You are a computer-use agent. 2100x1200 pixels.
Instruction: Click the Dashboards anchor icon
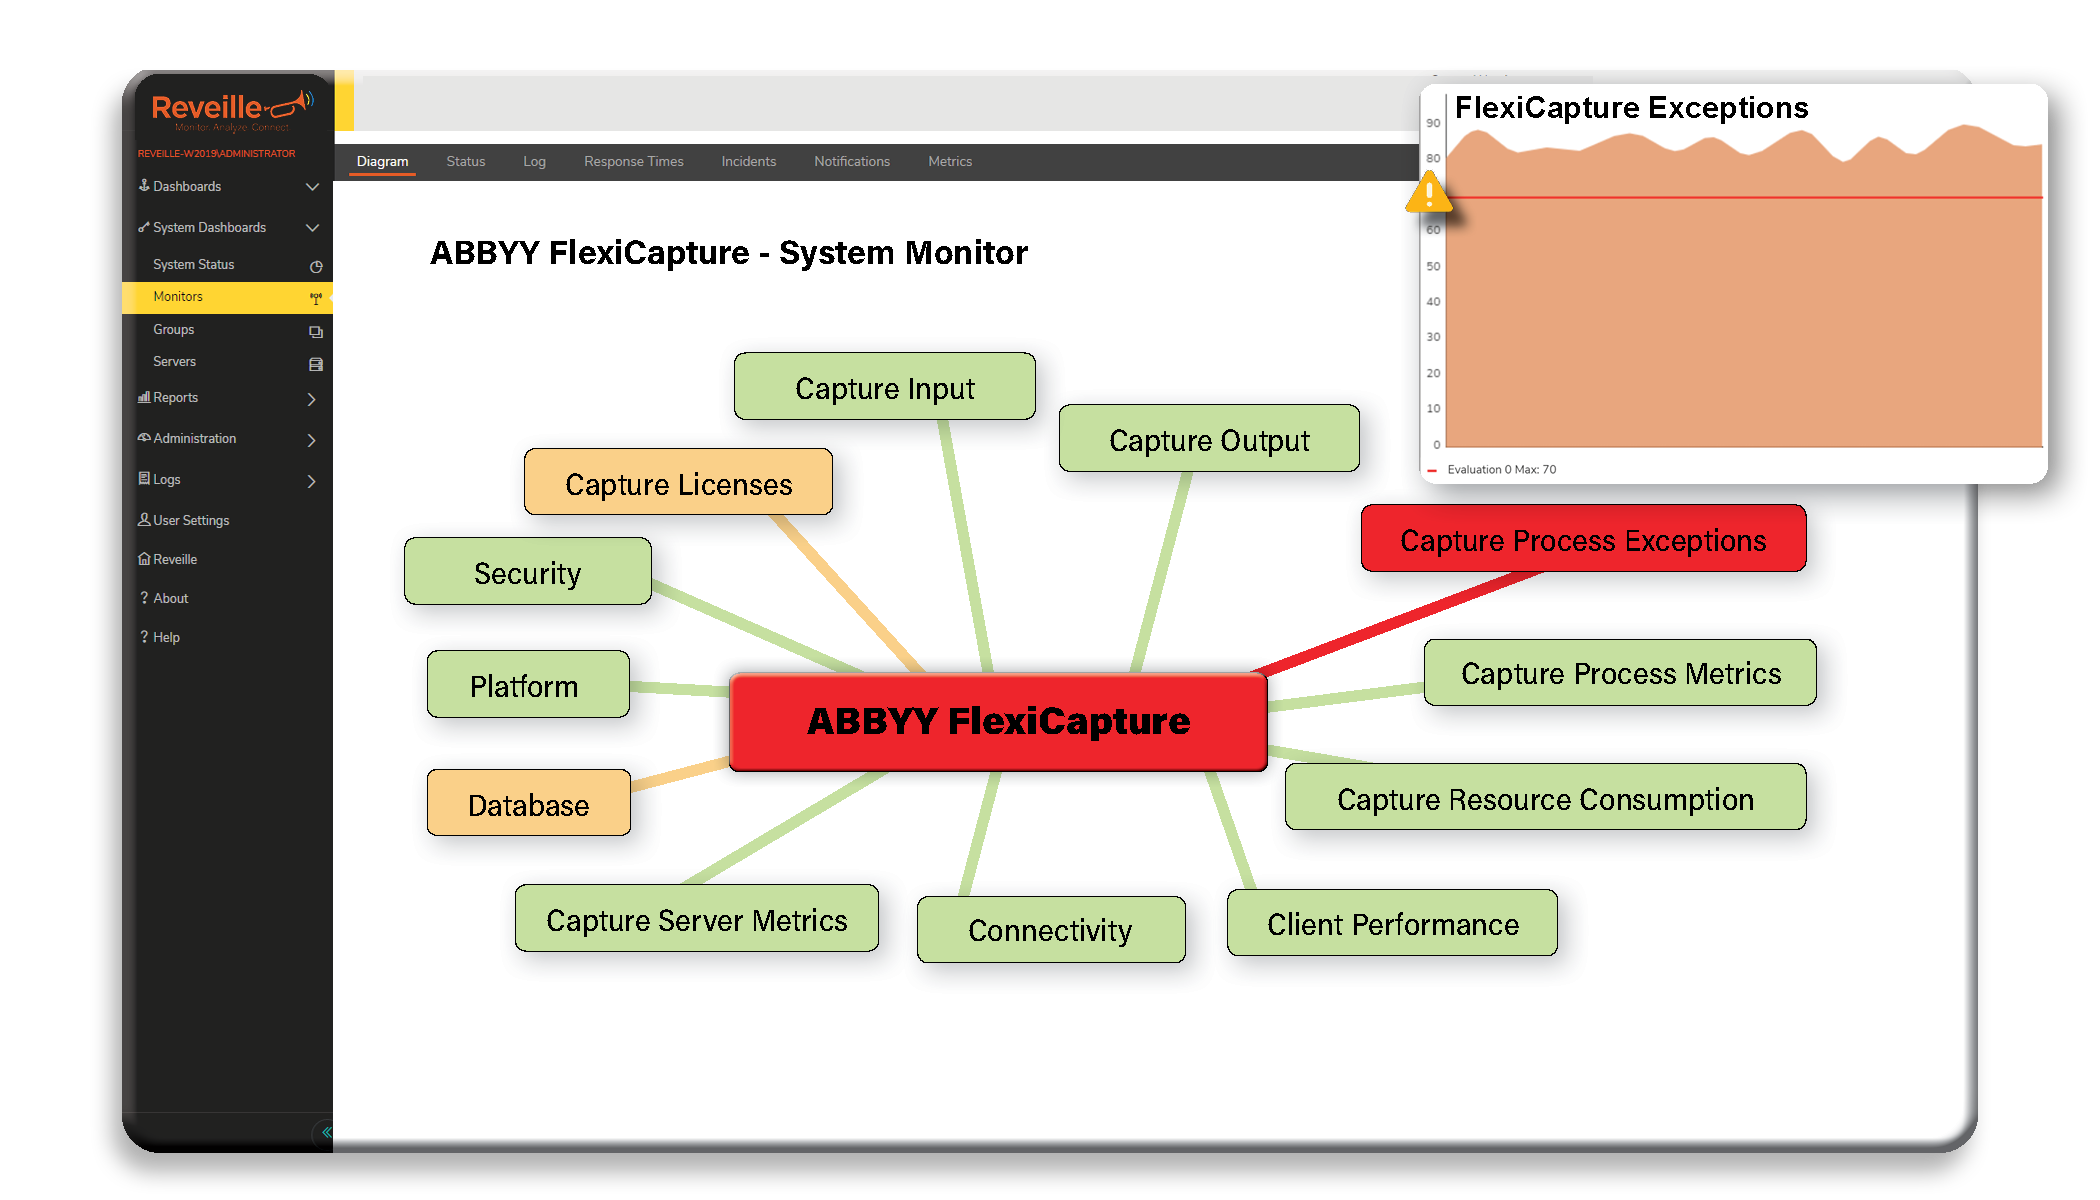[144, 186]
